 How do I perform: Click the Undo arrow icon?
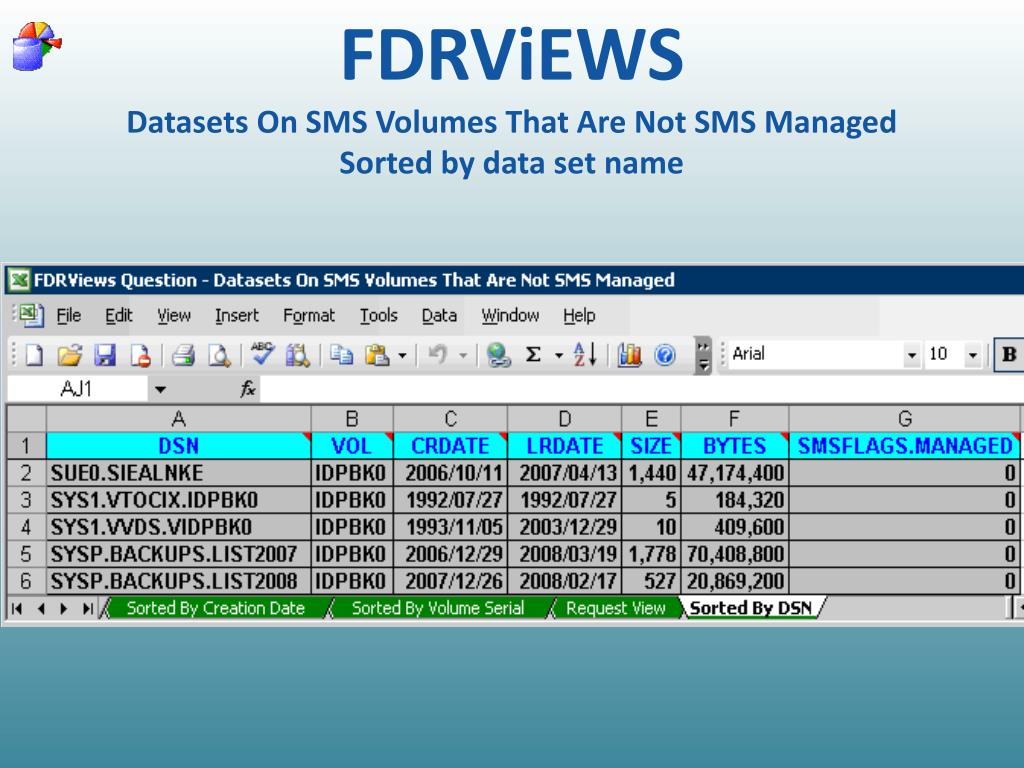tap(437, 355)
